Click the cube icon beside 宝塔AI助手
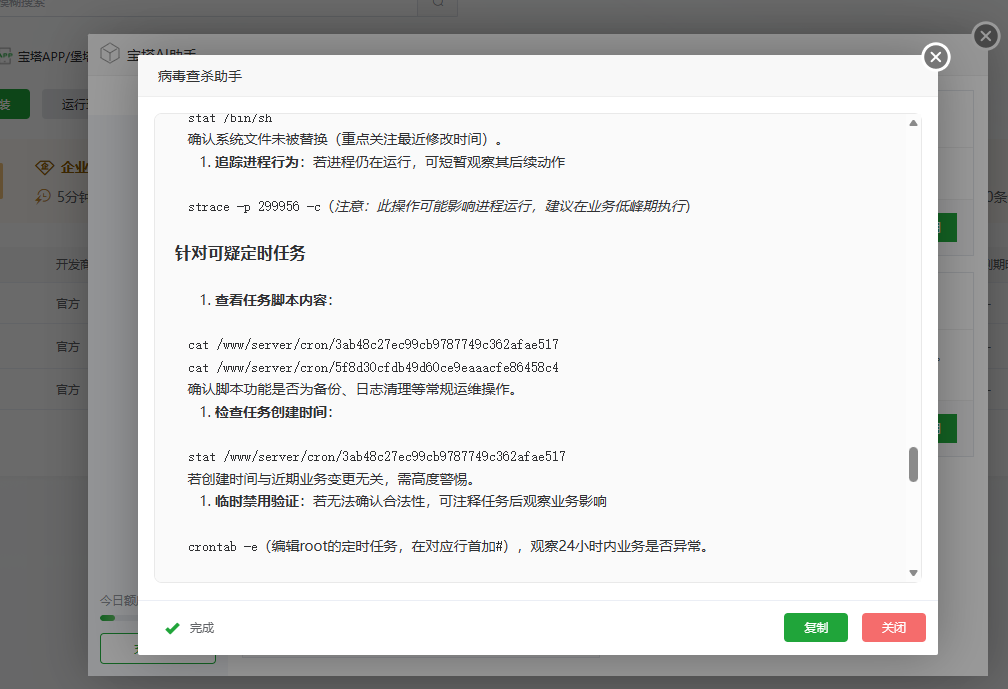Image resolution: width=1008 pixels, height=689 pixels. click(110, 54)
